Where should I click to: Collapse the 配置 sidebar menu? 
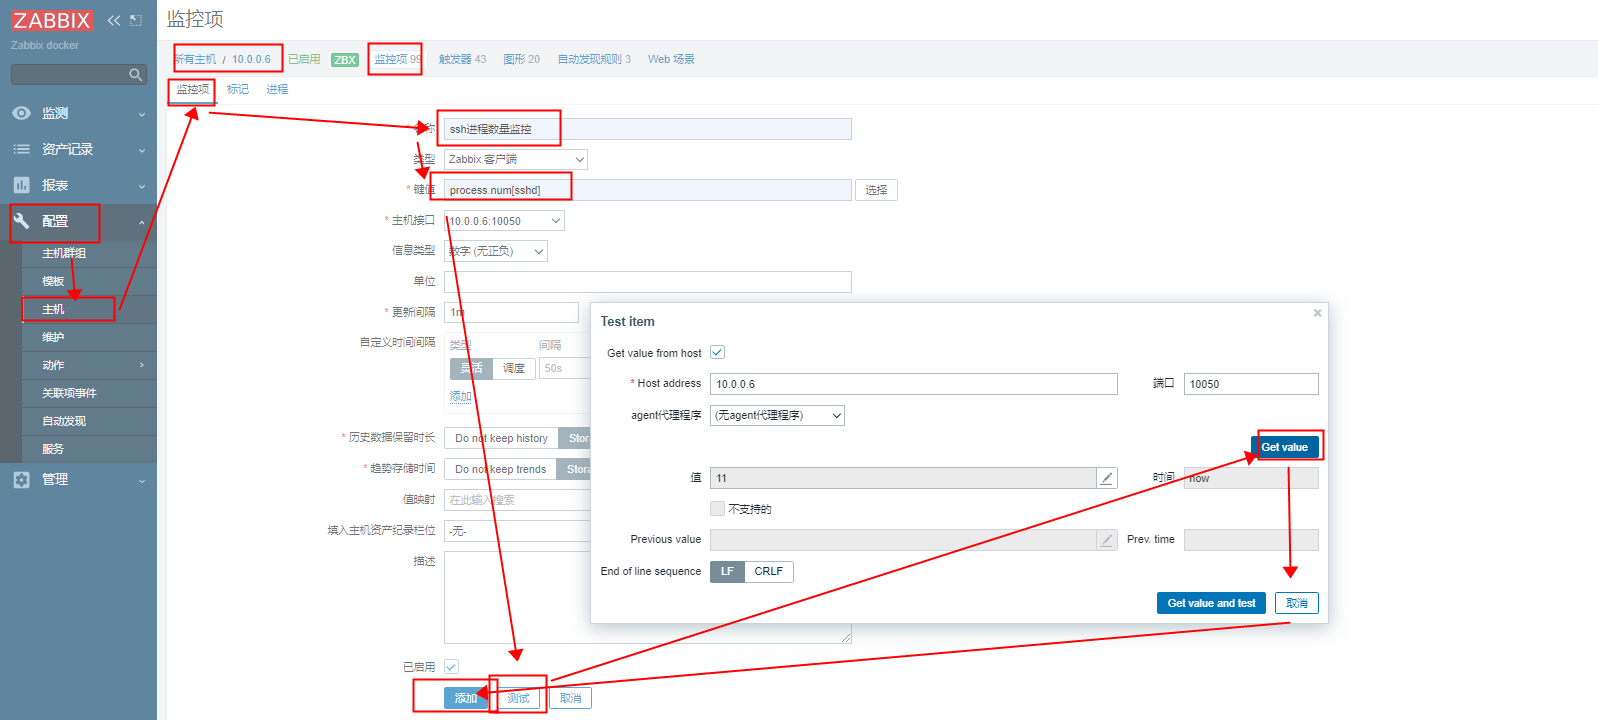[78, 221]
